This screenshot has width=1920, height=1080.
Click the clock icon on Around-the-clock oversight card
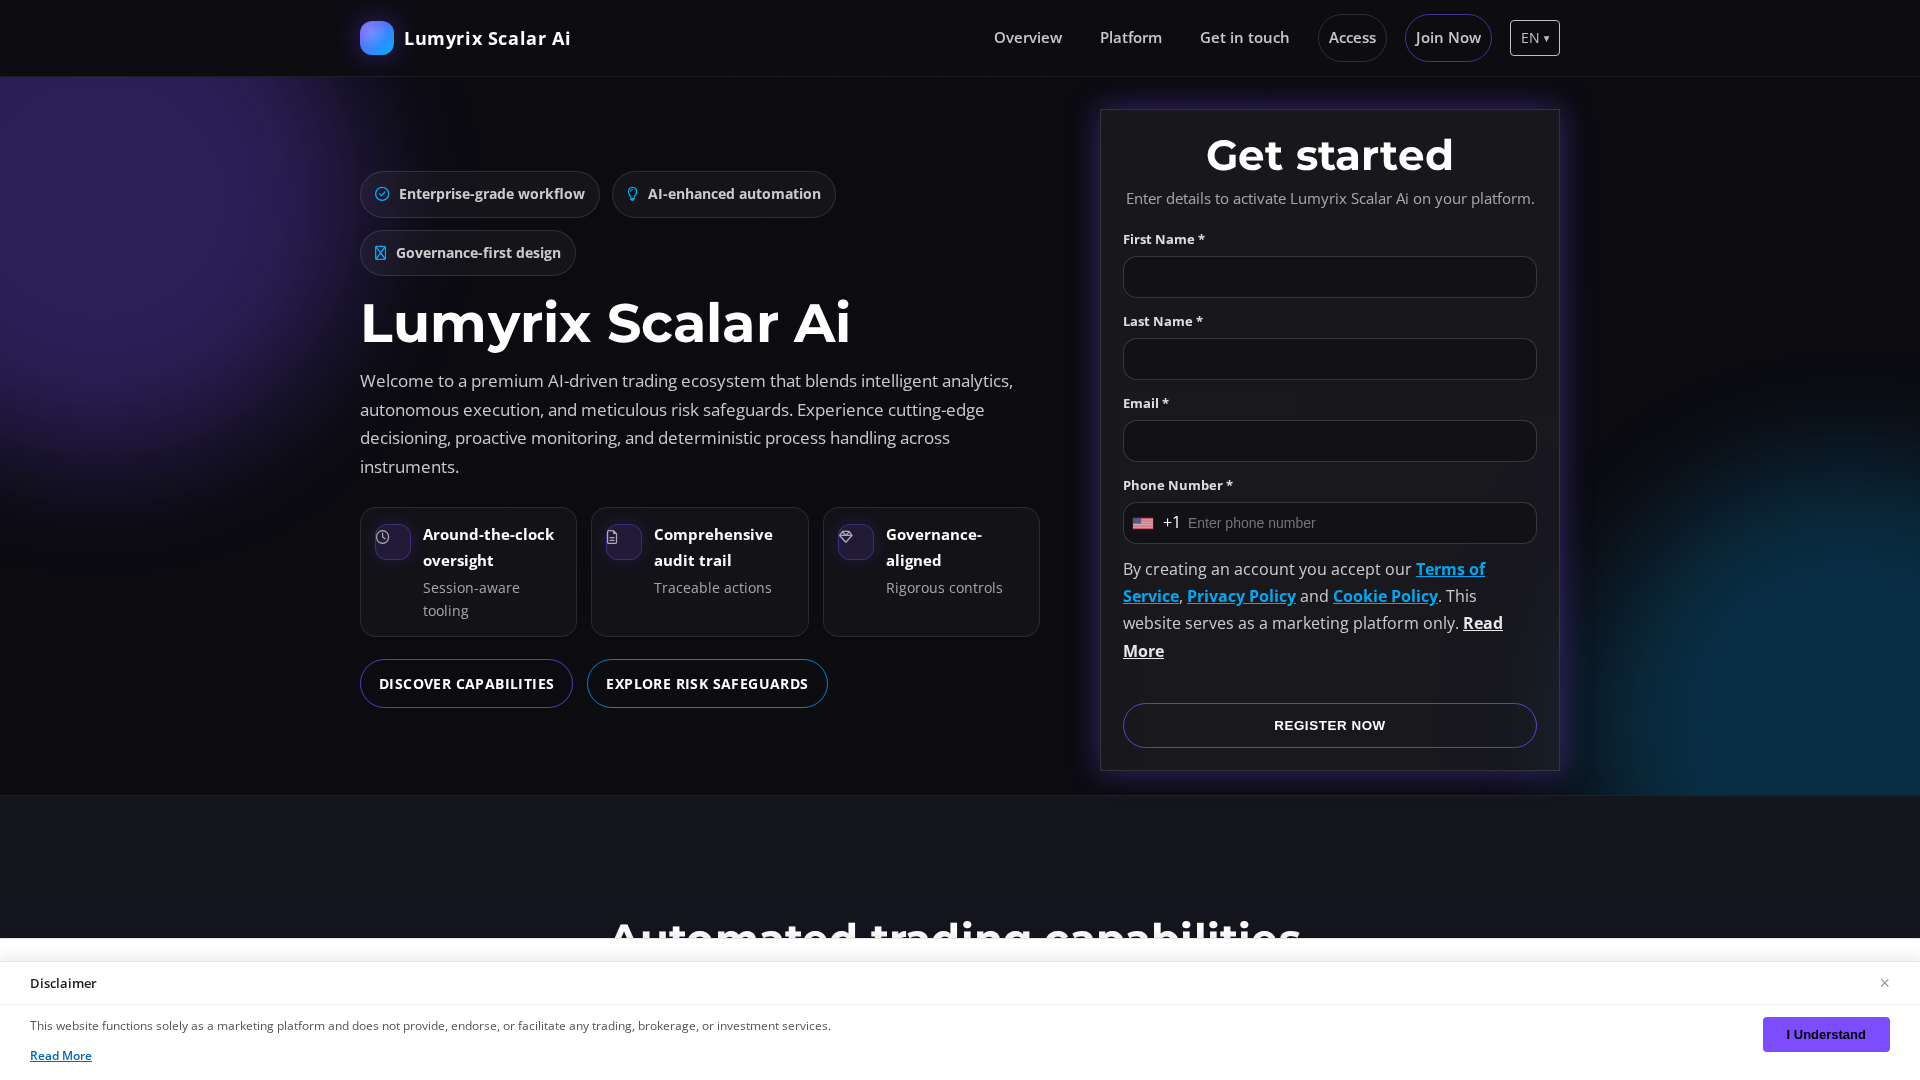(x=383, y=537)
